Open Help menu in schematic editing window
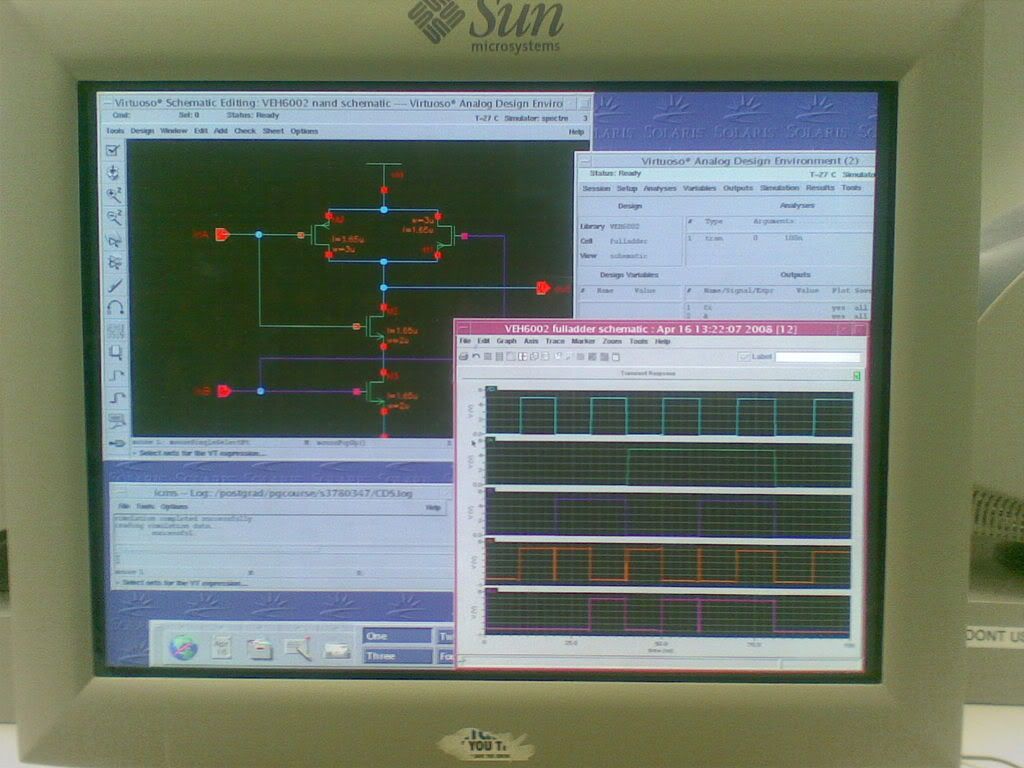This screenshot has width=1024, height=768. coord(576,132)
